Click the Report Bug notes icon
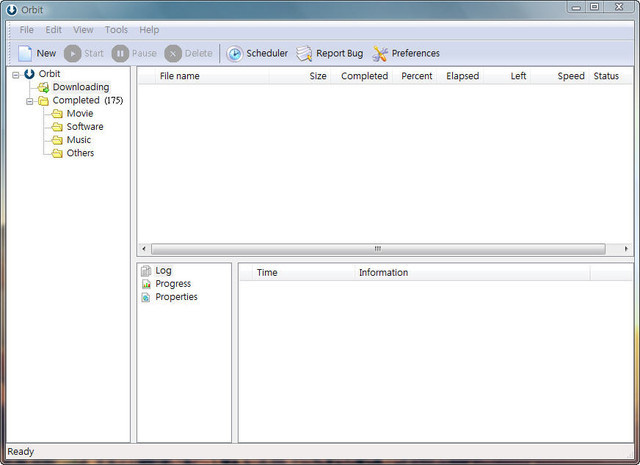Viewport: 640px width, 465px height. pos(304,53)
